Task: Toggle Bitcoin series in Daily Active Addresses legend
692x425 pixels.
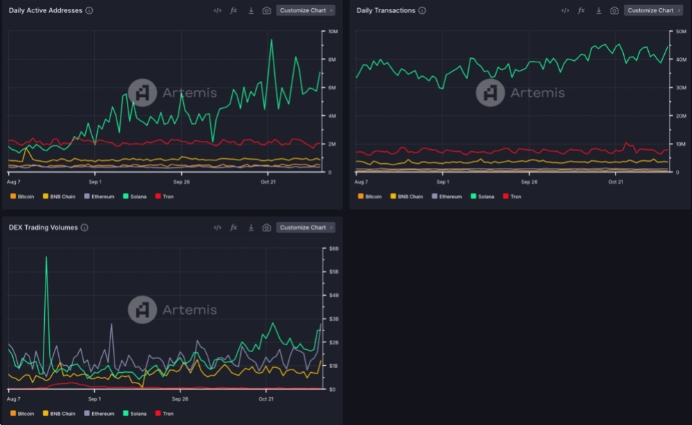Action: click(22, 196)
